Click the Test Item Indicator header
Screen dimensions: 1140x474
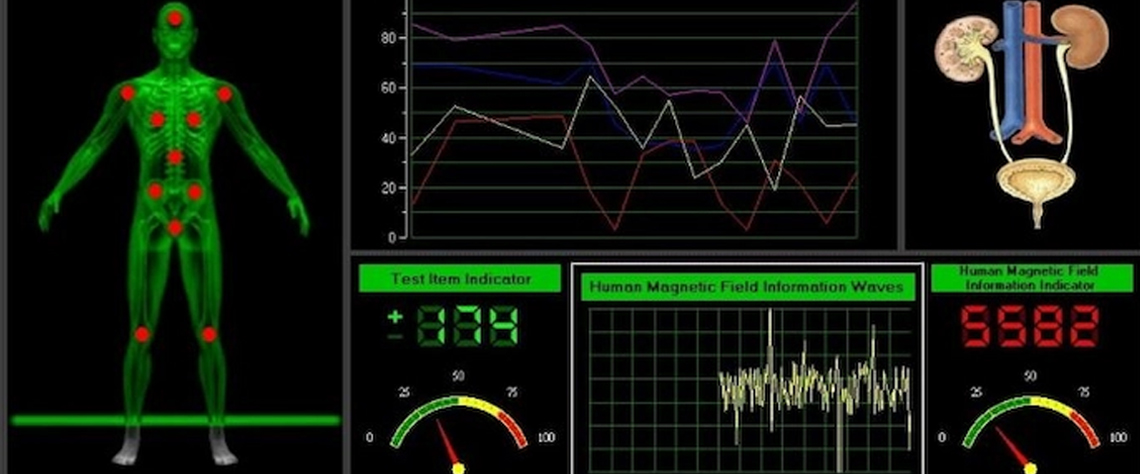click(460, 279)
